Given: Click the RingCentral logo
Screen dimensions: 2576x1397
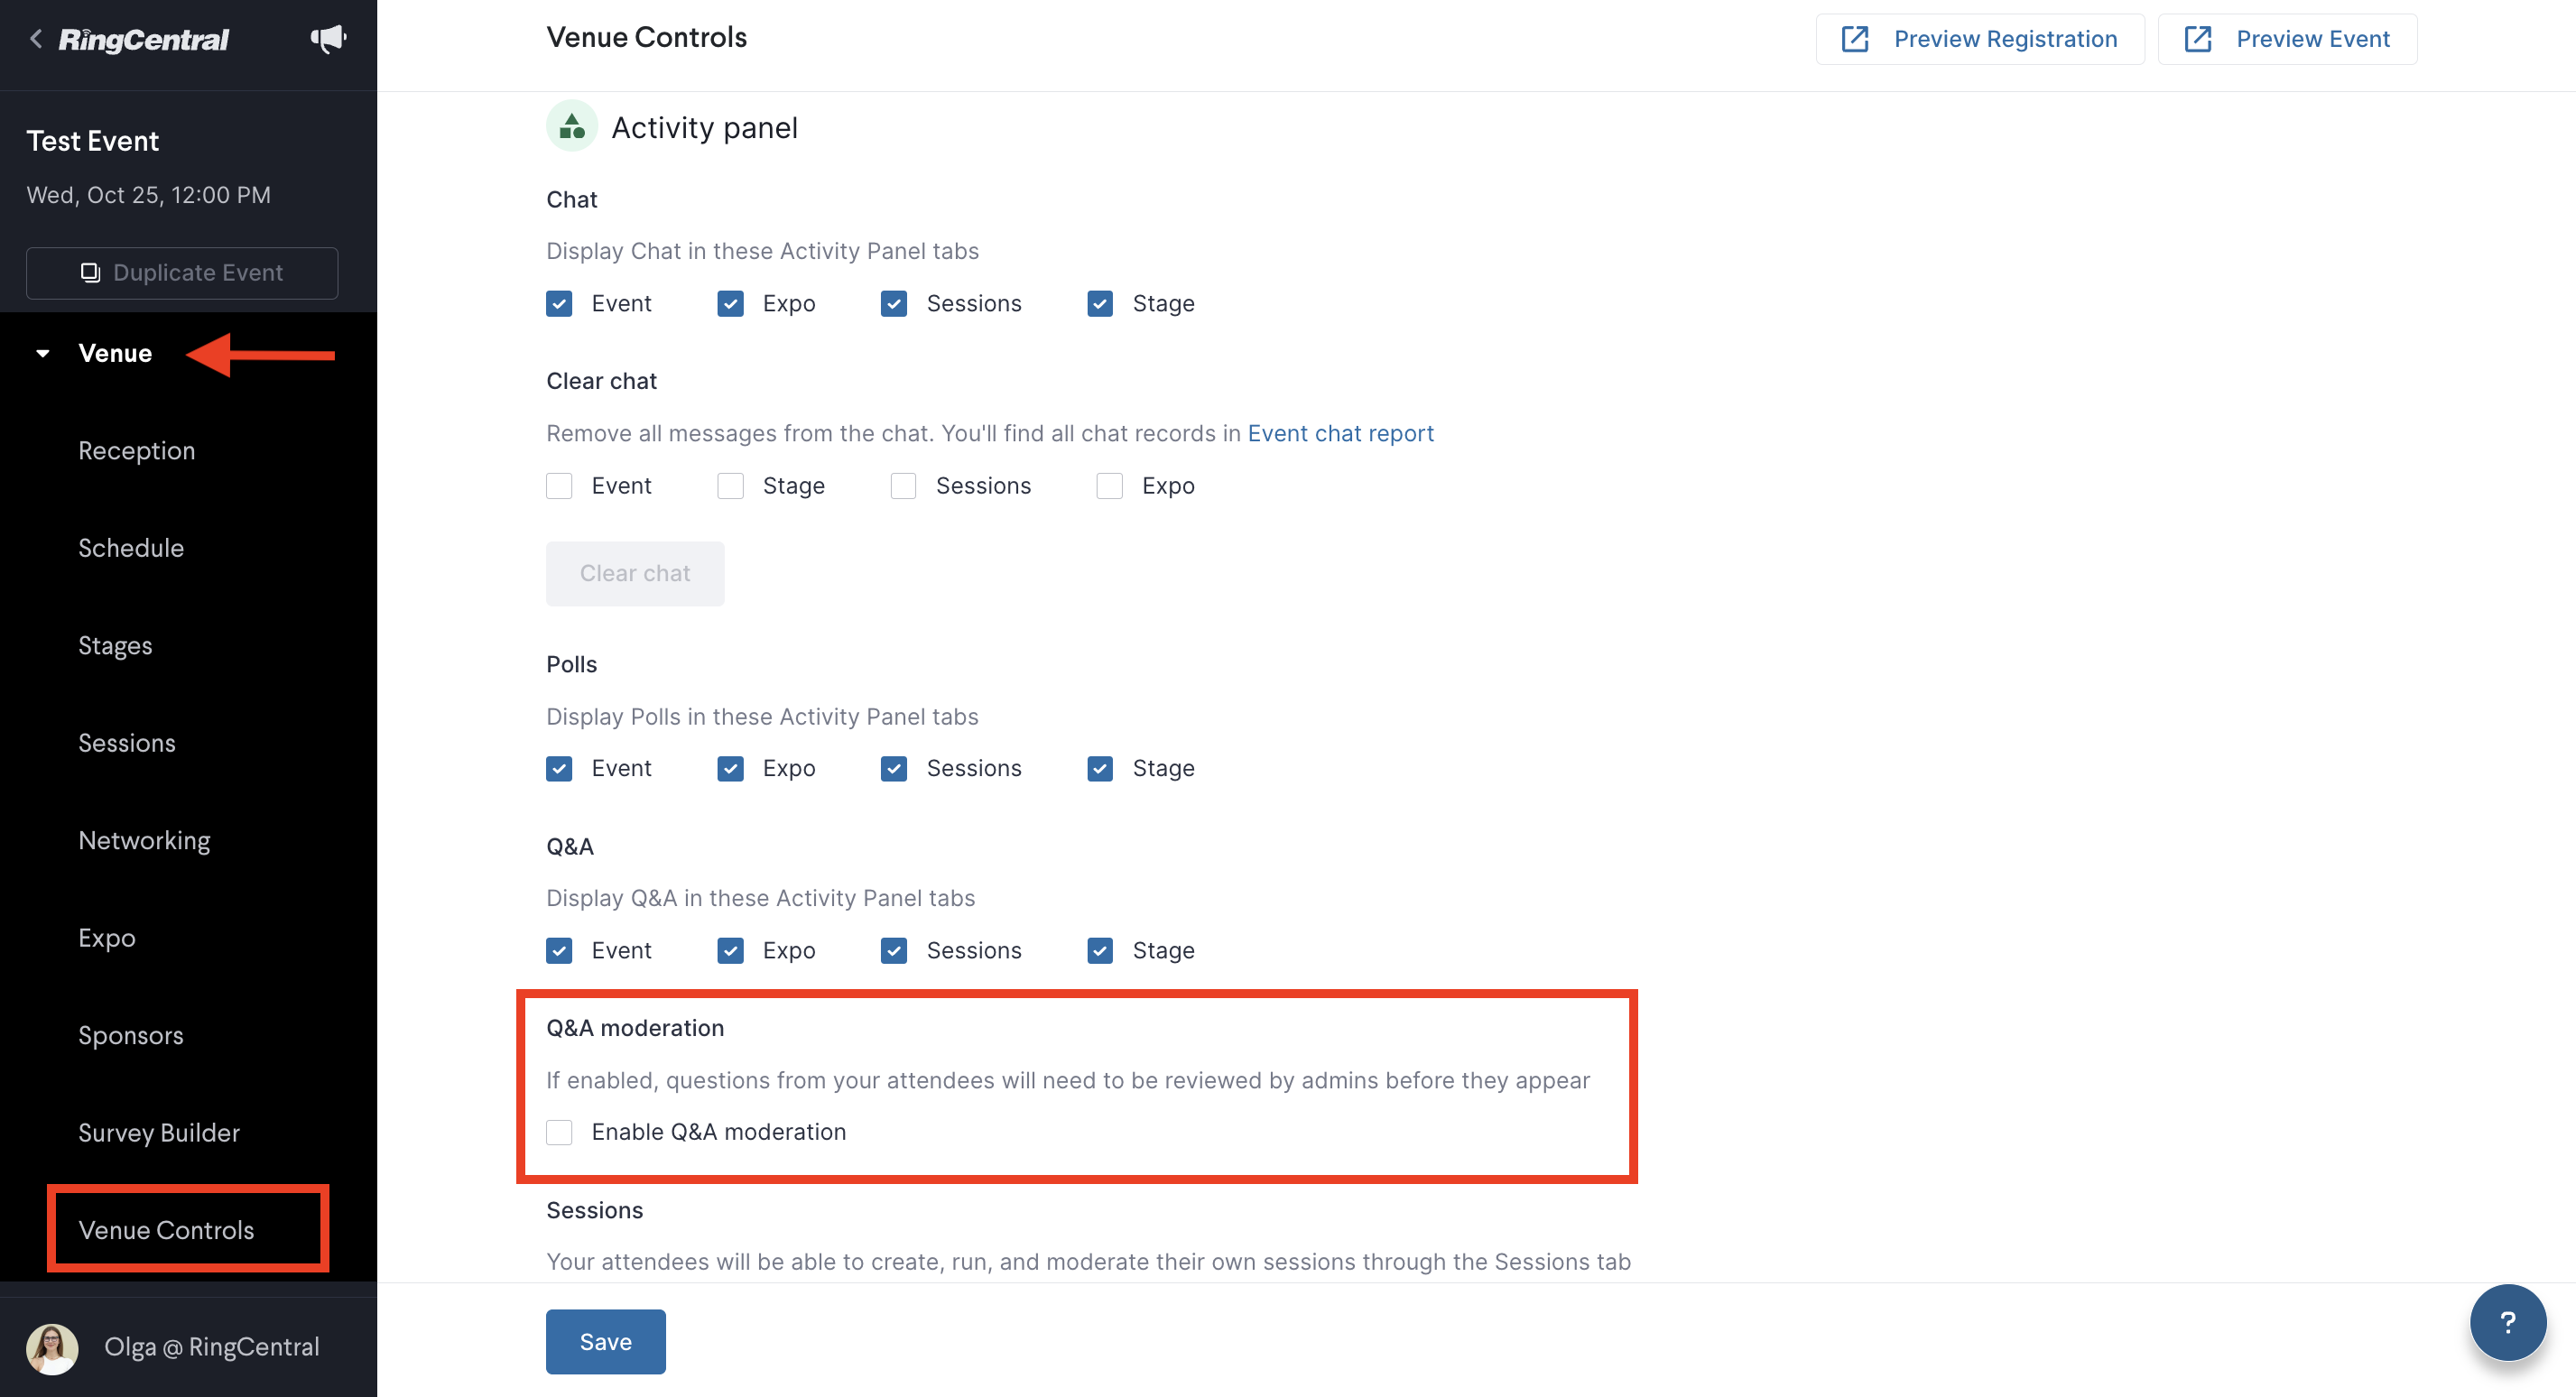Looking at the screenshot, I should click(x=144, y=39).
